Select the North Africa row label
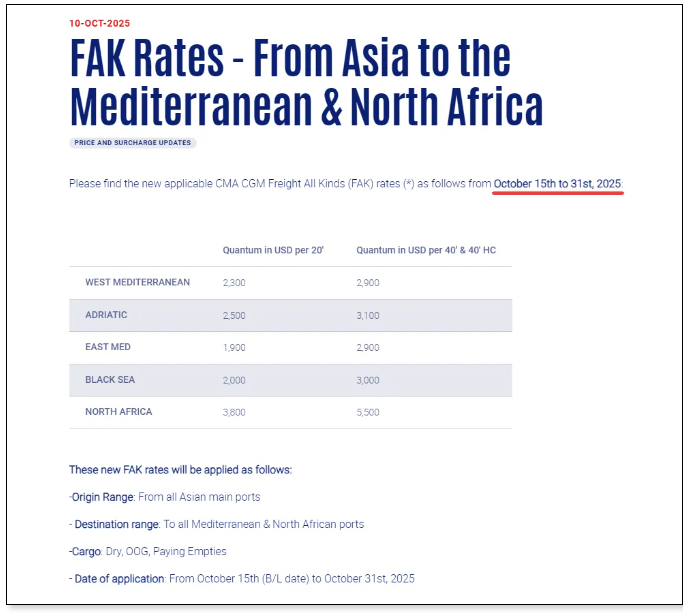Screen dimensions: 689x614 [118, 412]
